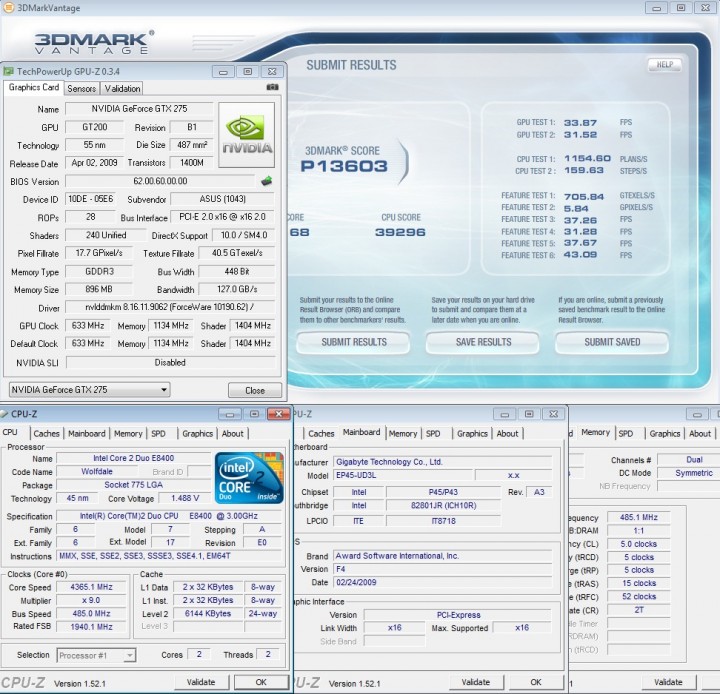Open Caches tab in middle CPU-Z window

(x=321, y=433)
